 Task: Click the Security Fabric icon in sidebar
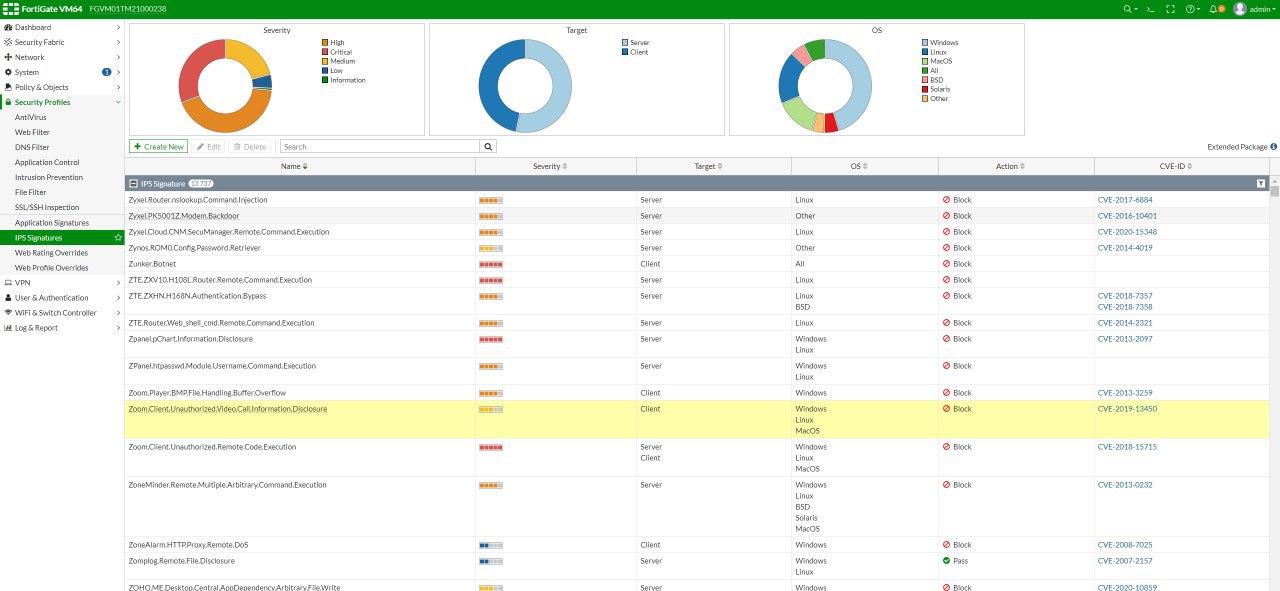pyautogui.click(x=8, y=42)
